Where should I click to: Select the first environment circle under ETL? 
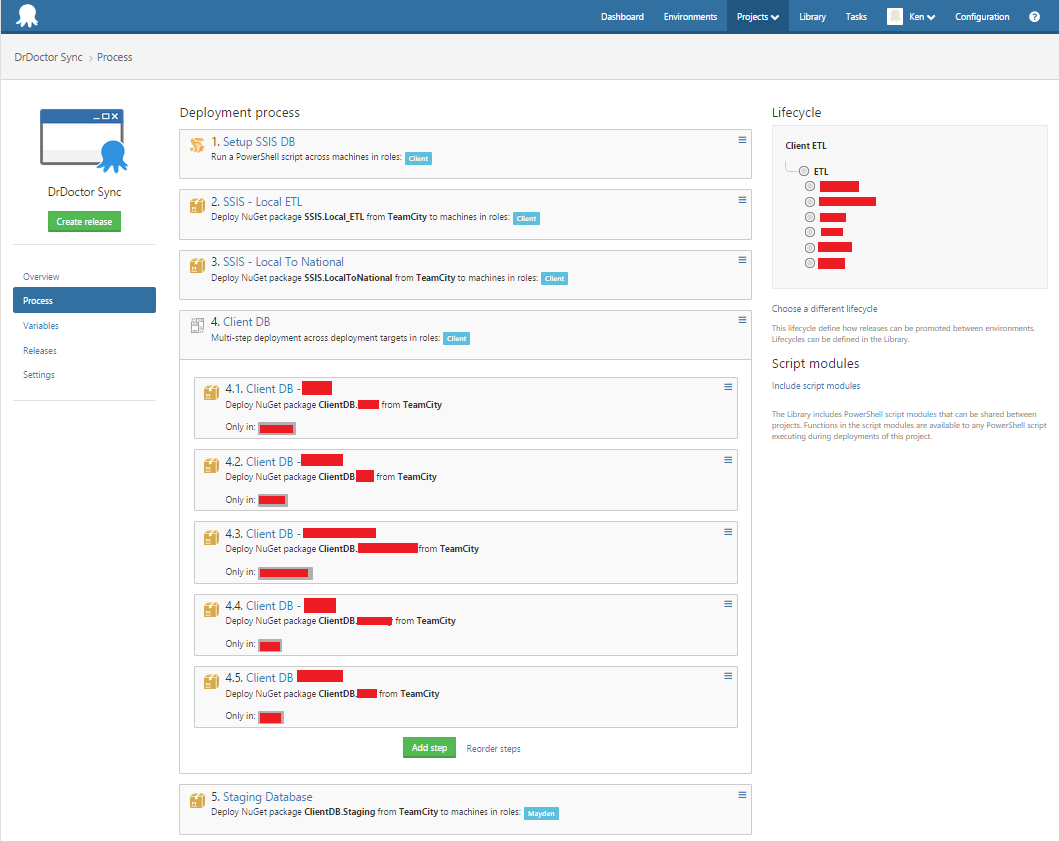pyautogui.click(x=810, y=186)
